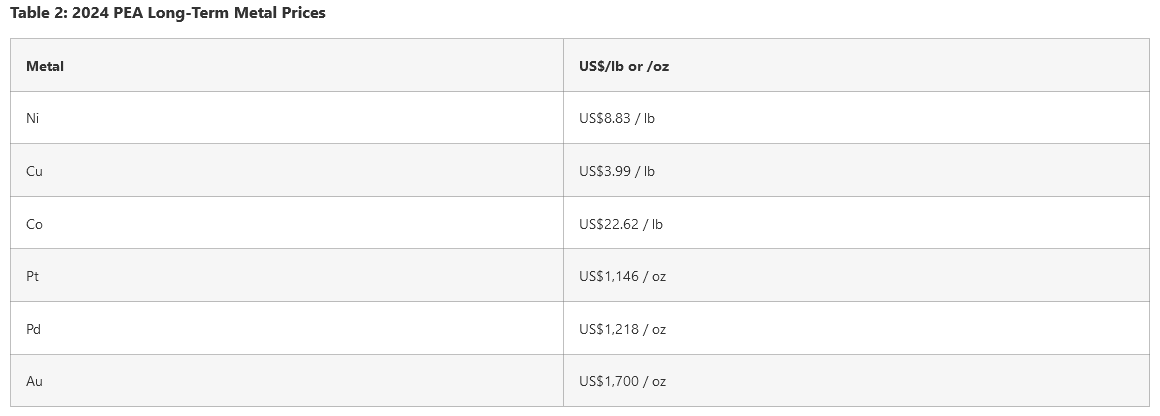Select the Ni metal cell

tap(33, 118)
